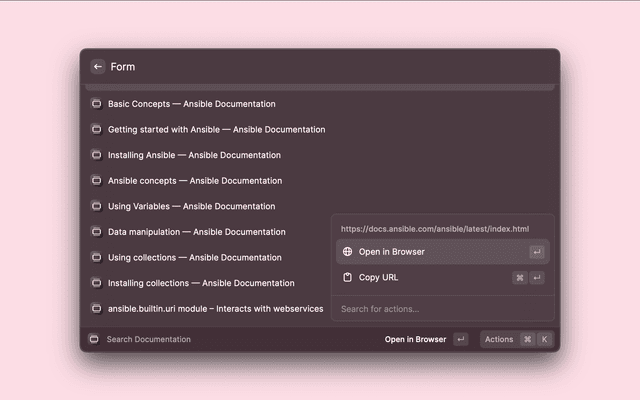
Task: Choose Copy URL in the action menu
Action: (378, 277)
